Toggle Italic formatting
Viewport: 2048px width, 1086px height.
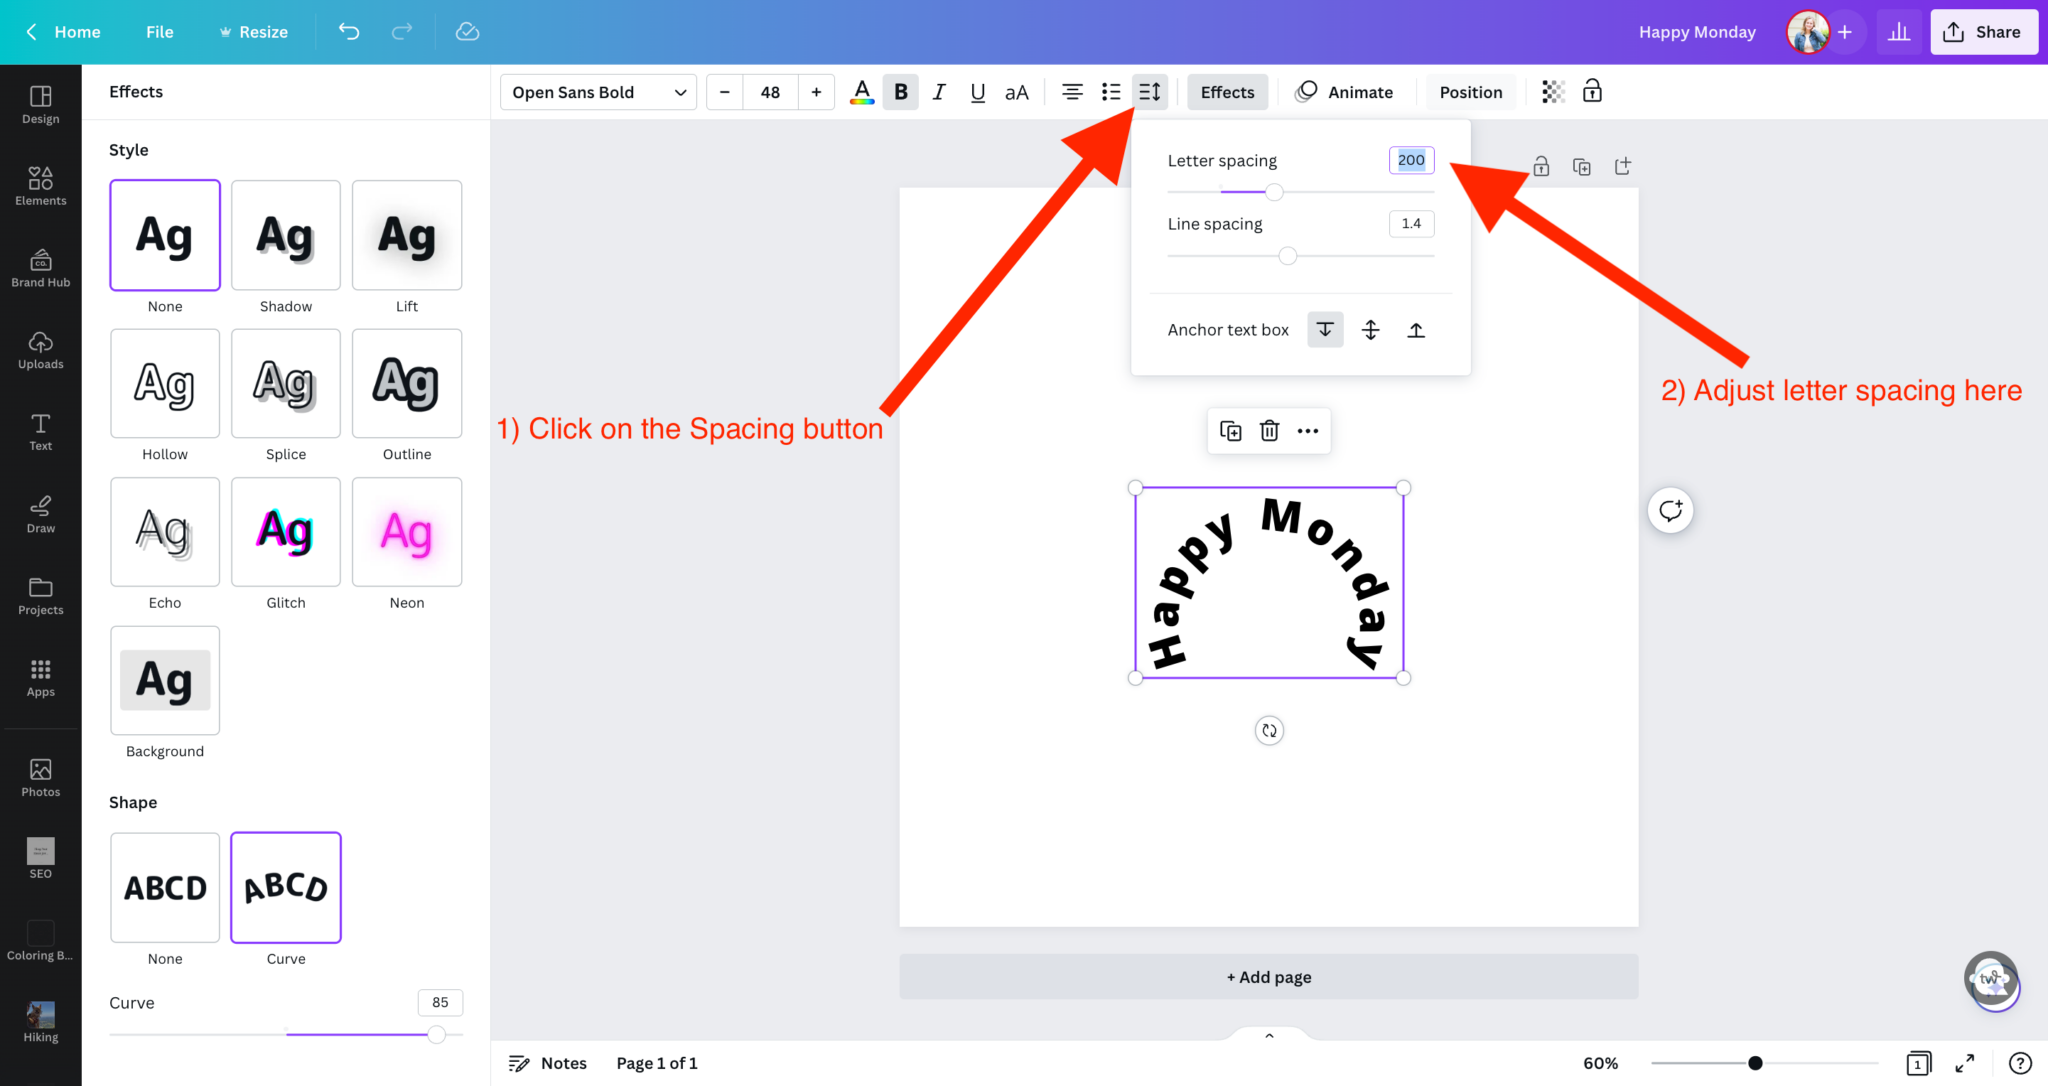click(x=939, y=92)
